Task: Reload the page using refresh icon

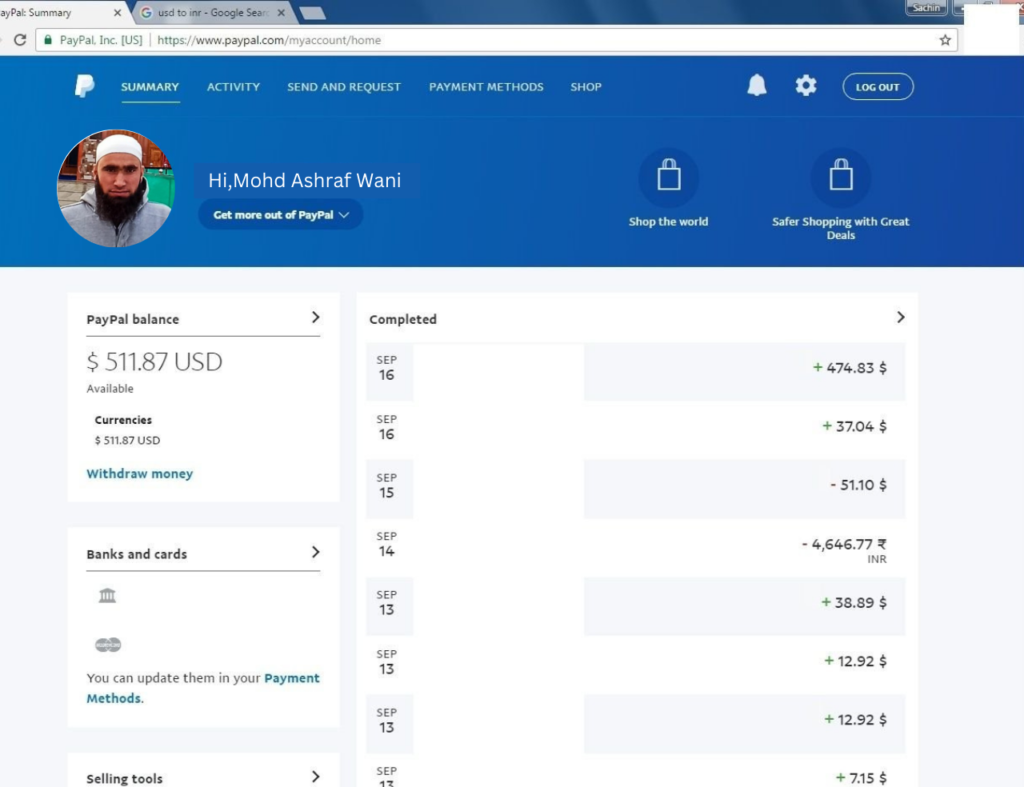Action: click(x=20, y=40)
